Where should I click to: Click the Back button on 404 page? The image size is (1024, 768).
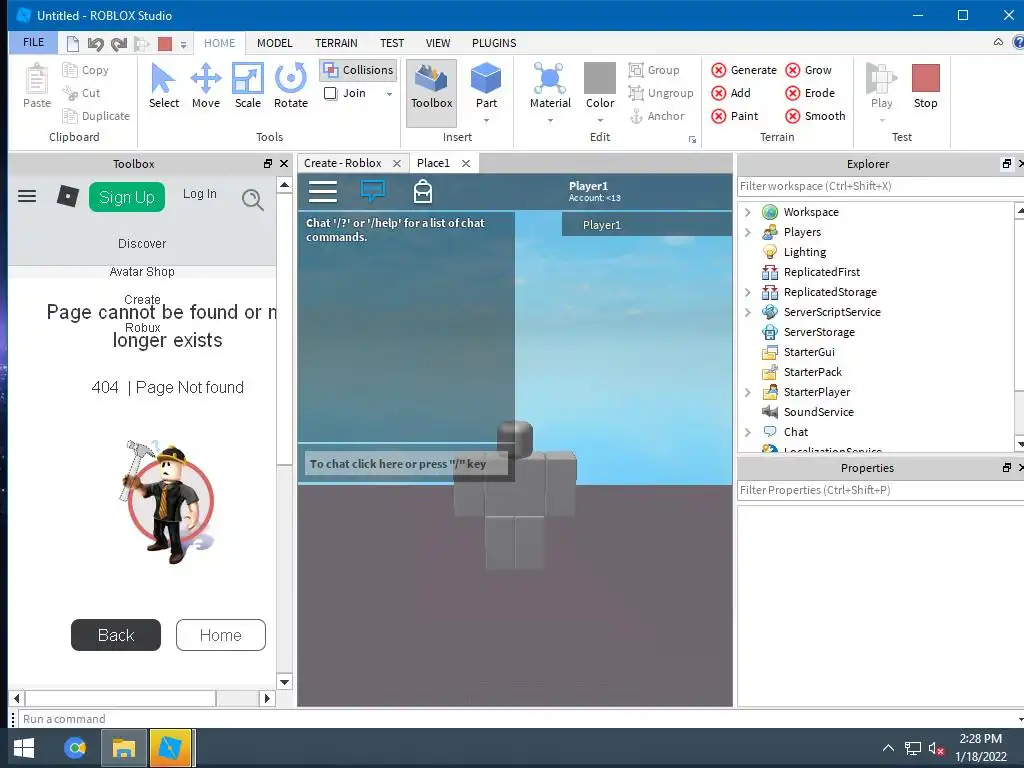(116, 635)
